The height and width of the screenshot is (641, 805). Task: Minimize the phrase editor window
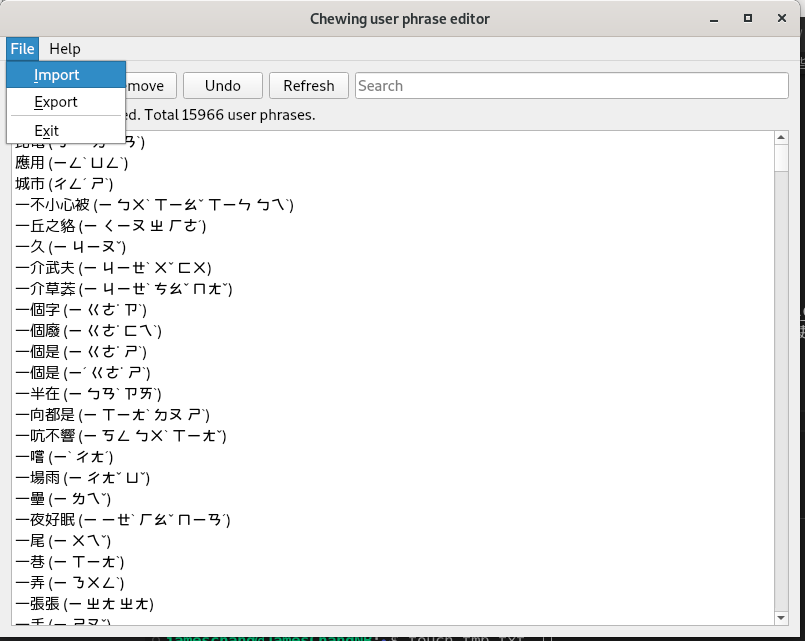coord(714,19)
